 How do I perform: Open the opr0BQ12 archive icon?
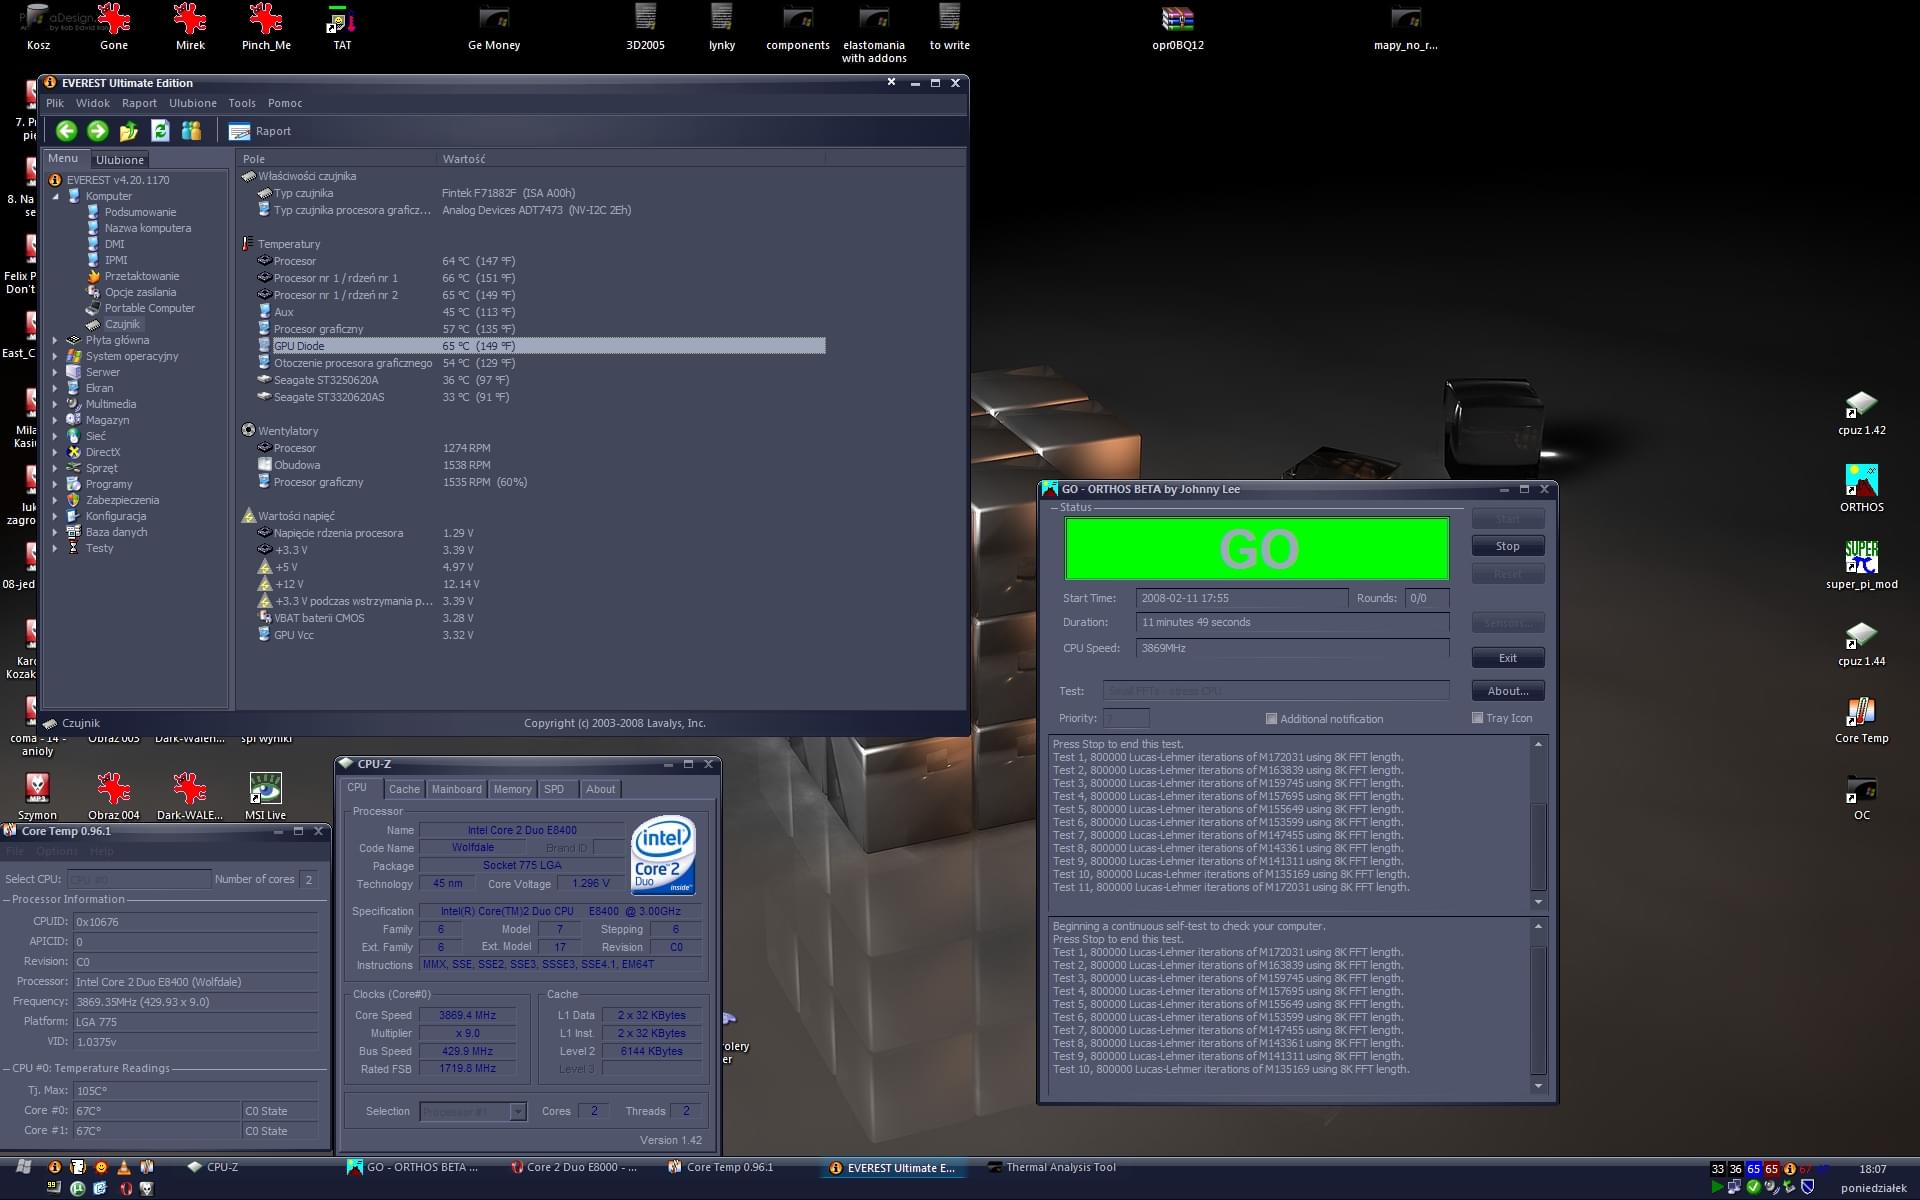pyautogui.click(x=1178, y=27)
